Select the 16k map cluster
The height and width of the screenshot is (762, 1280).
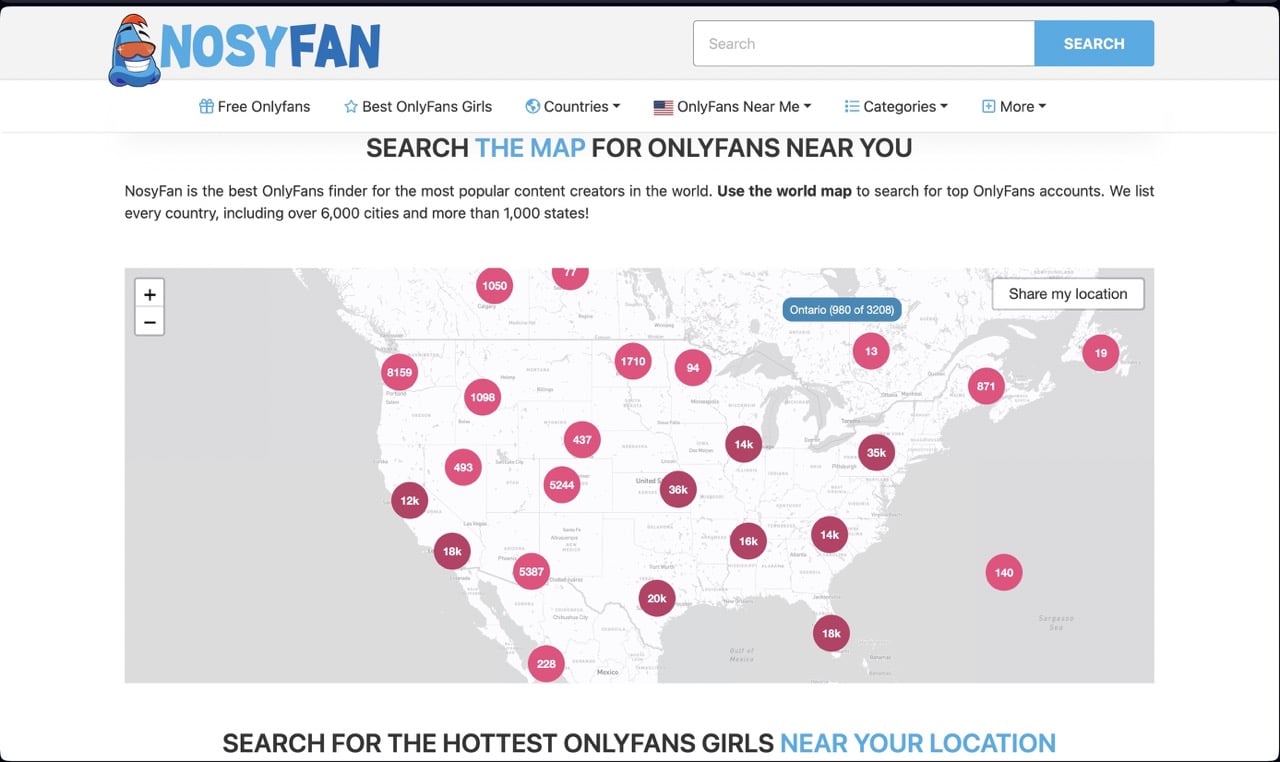[x=748, y=541]
